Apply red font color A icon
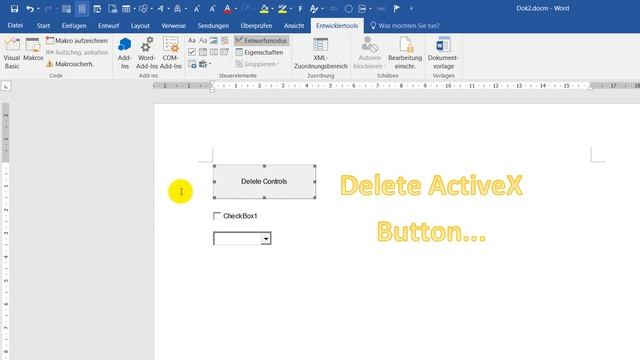Image resolution: width=640 pixels, height=360 pixels. [x=228, y=9]
